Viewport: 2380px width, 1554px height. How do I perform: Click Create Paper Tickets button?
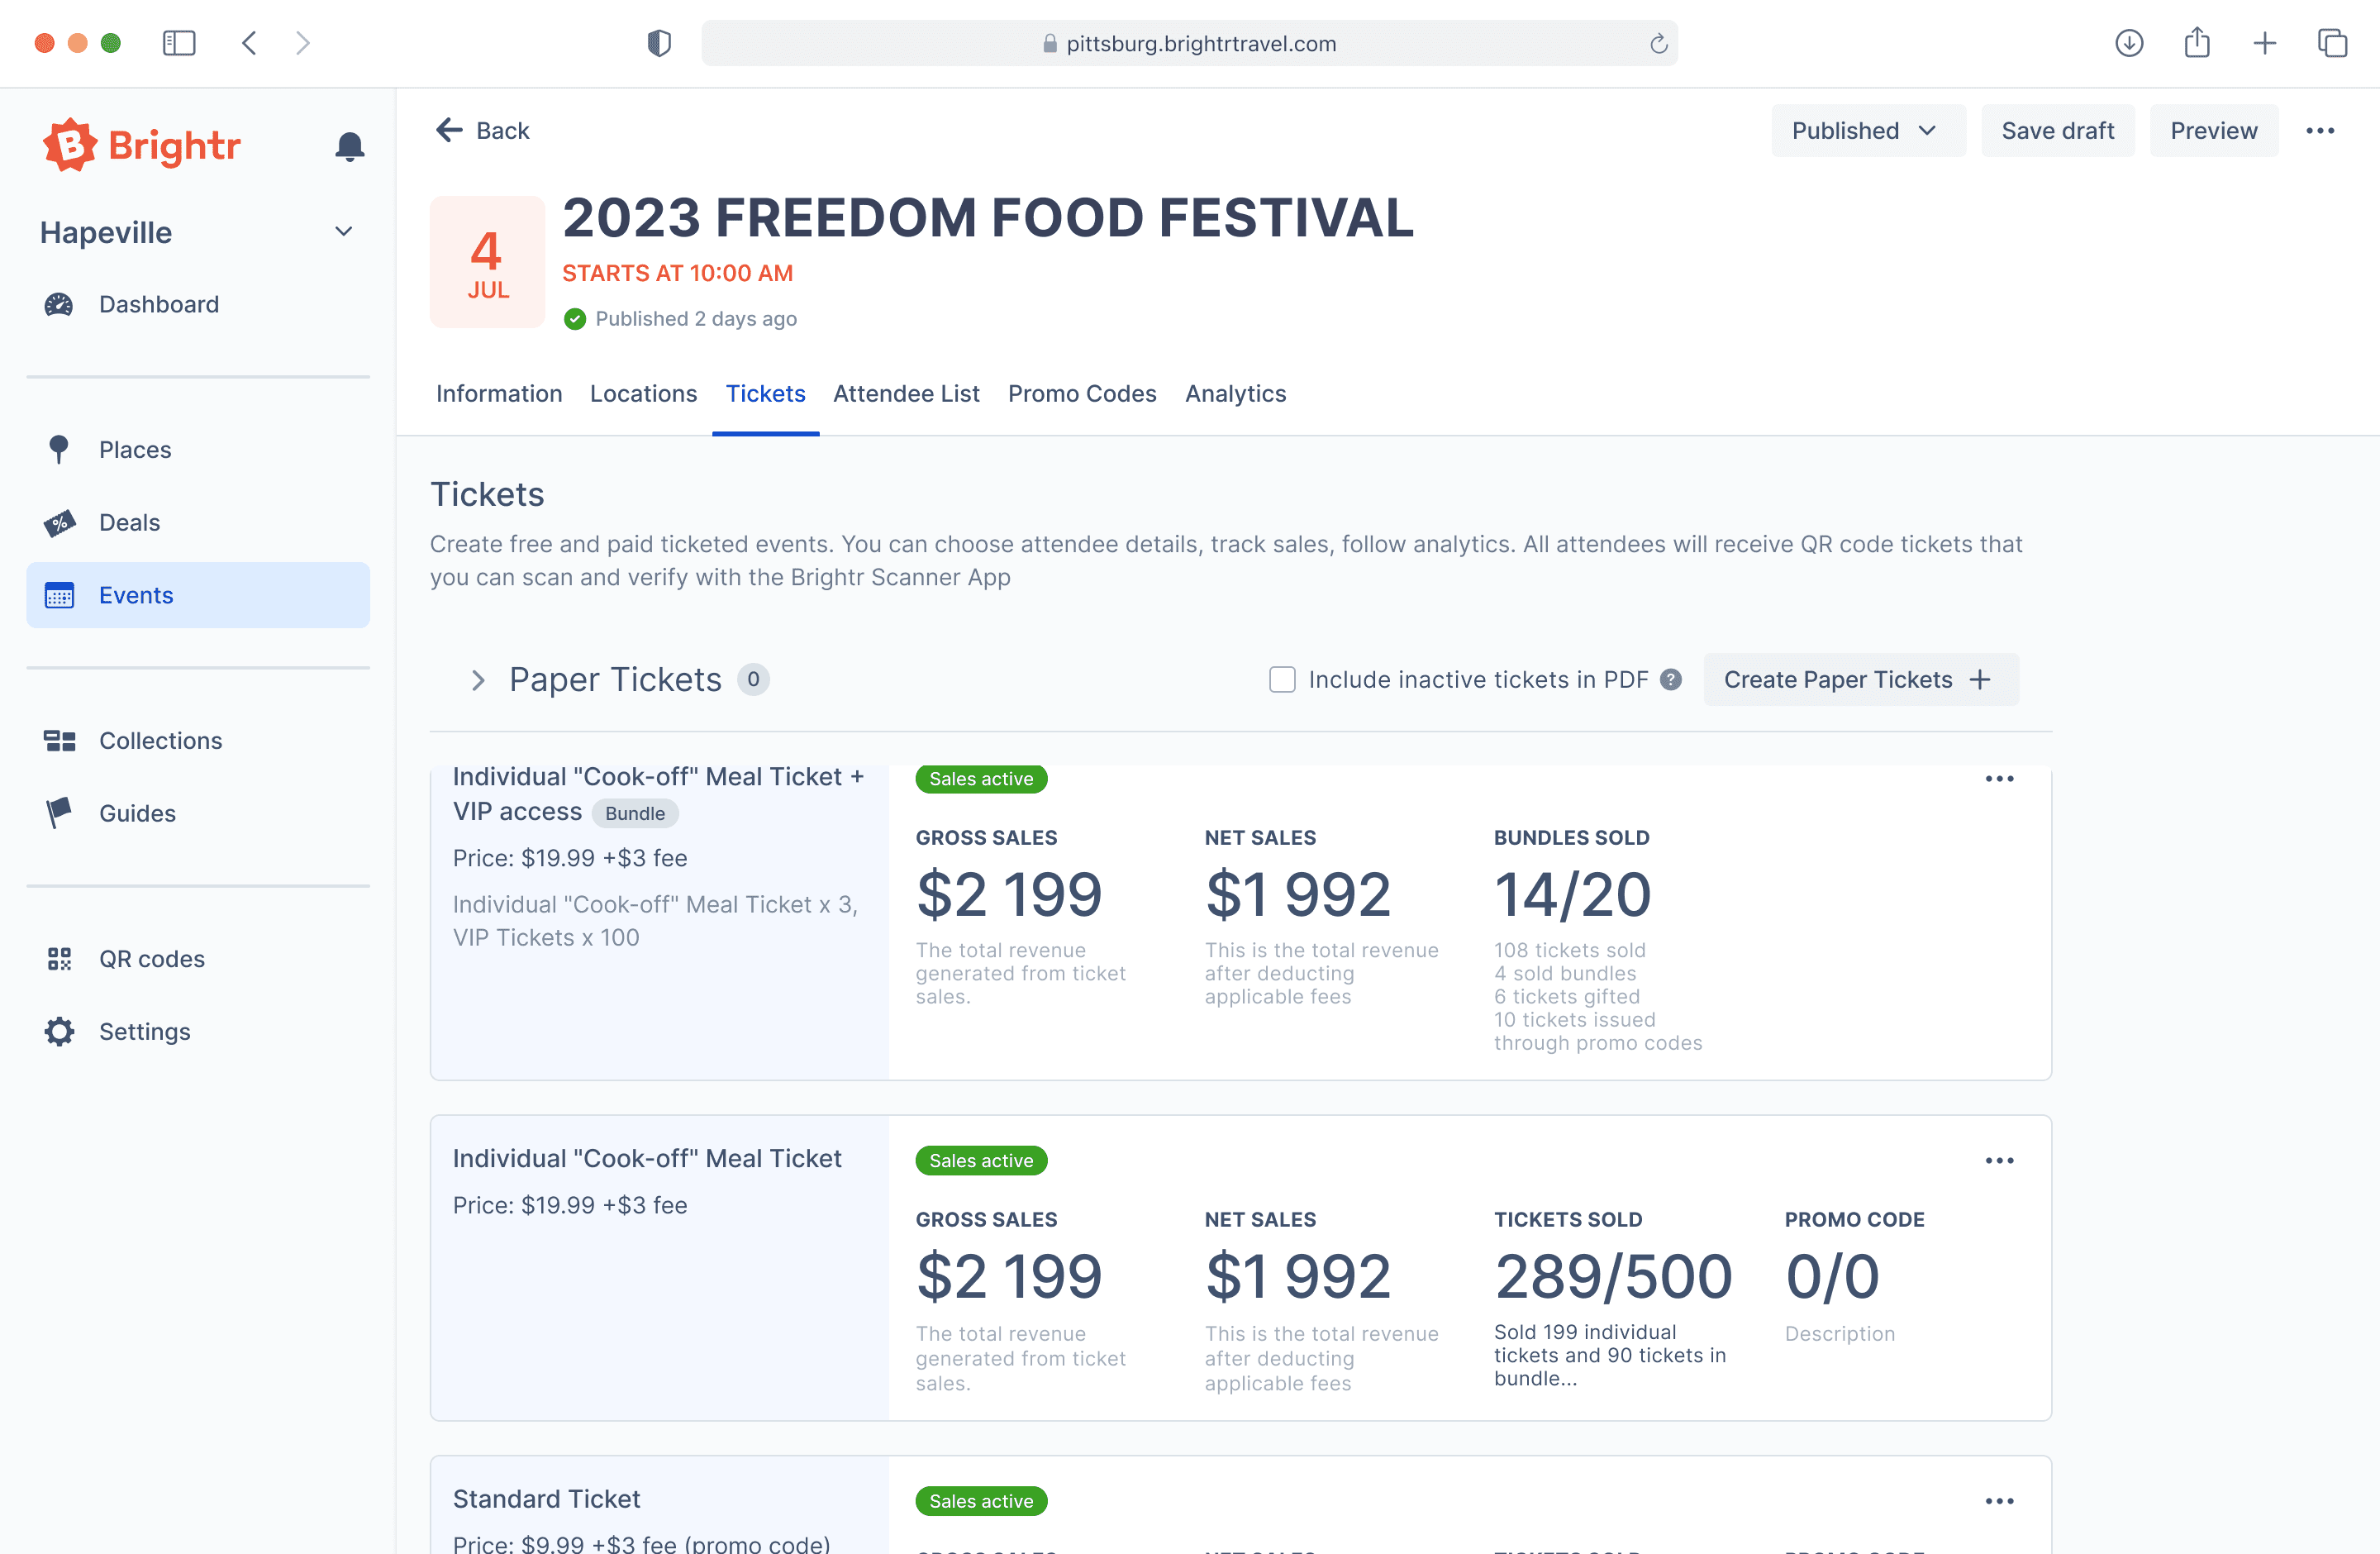point(1860,680)
